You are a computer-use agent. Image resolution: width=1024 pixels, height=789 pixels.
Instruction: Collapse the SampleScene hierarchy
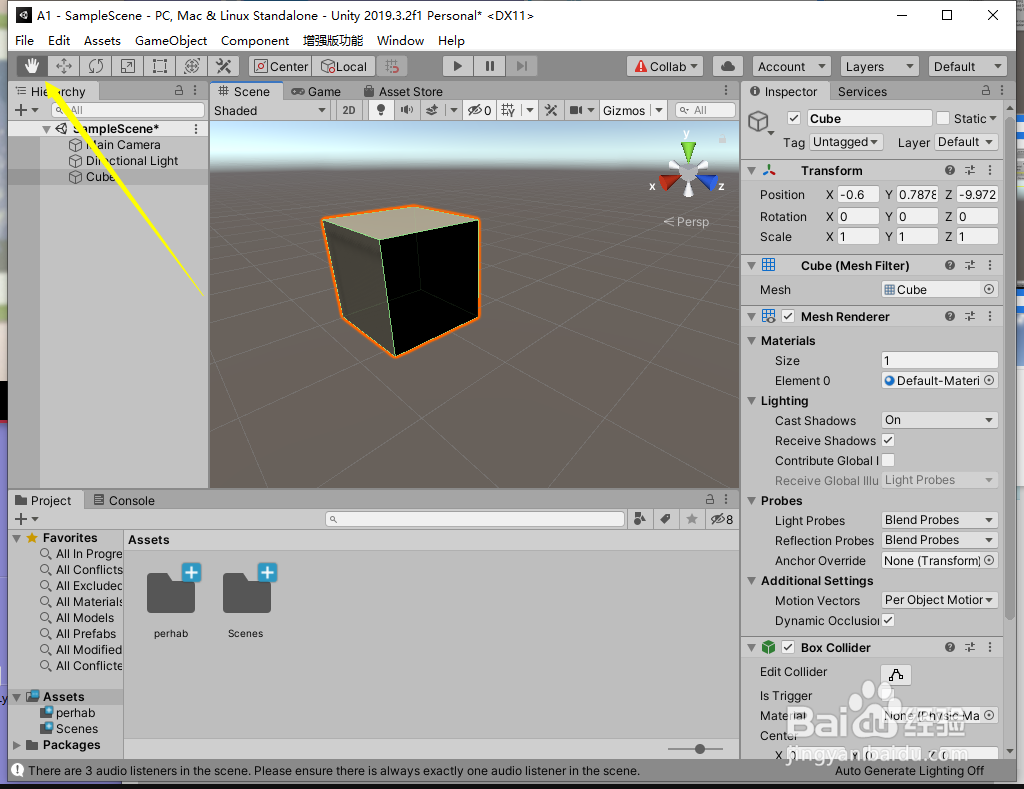coord(46,129)
